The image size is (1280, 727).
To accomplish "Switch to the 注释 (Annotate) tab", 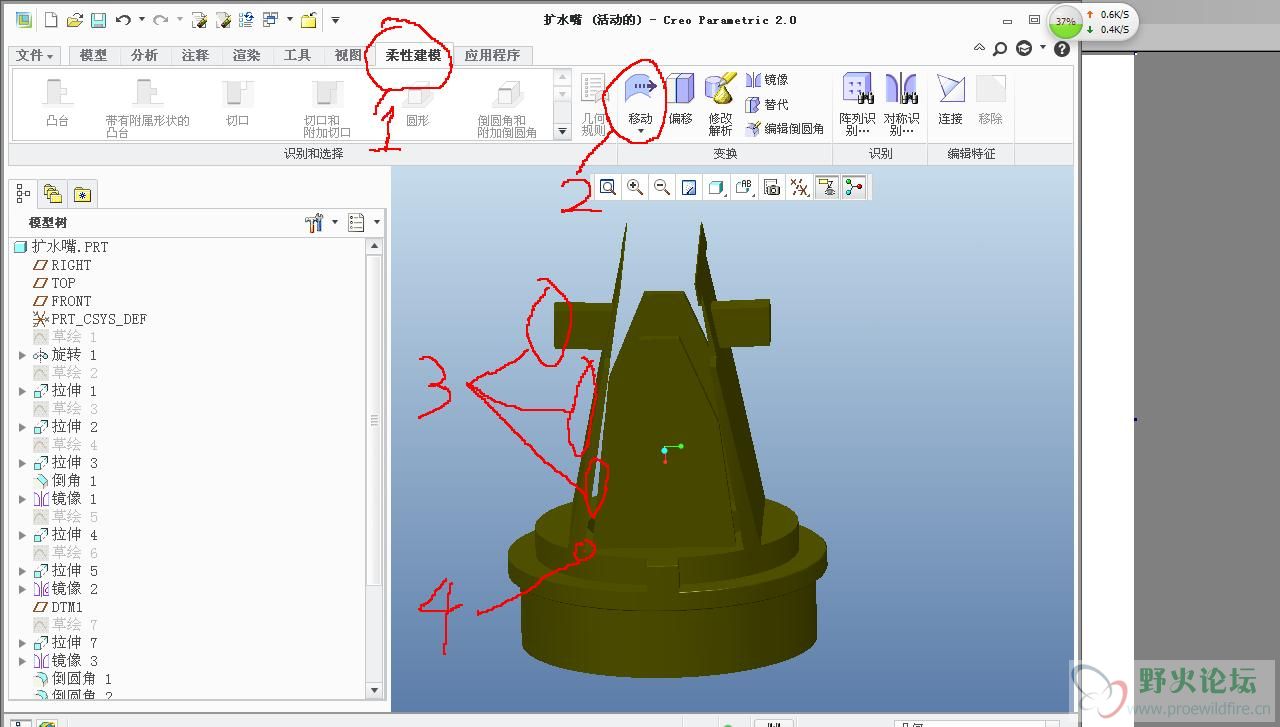I will (x=196, y=56).
